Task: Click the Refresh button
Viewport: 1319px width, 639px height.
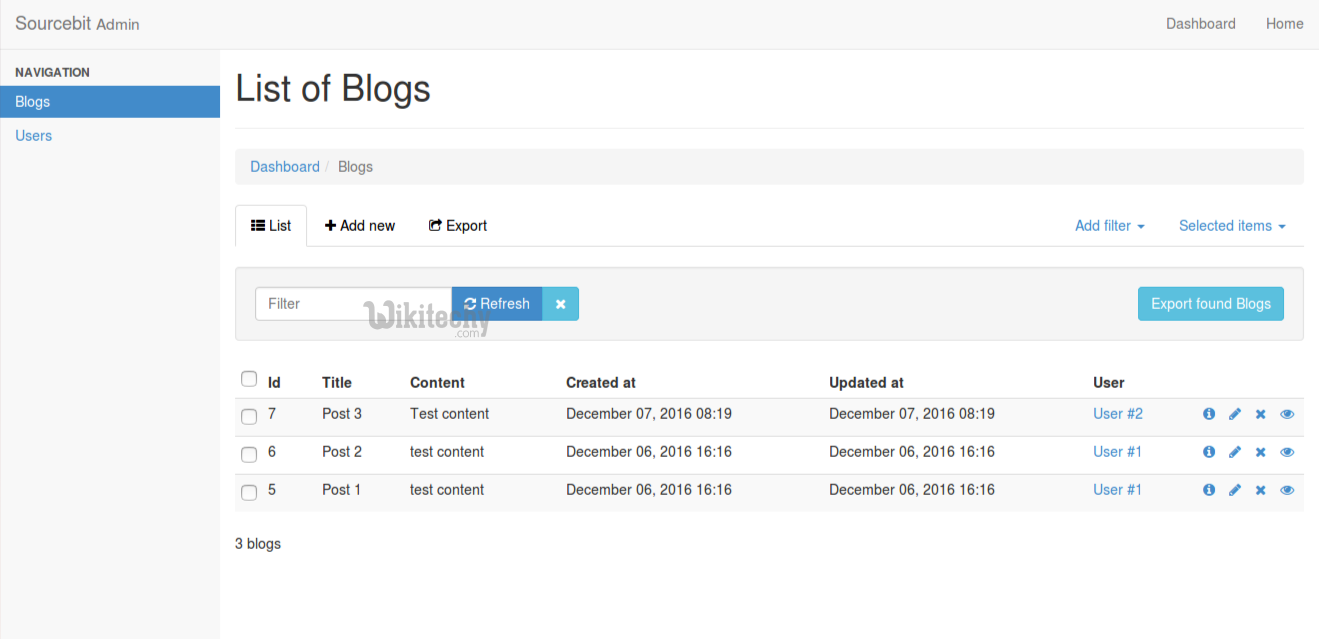Action: coord(497,304)
